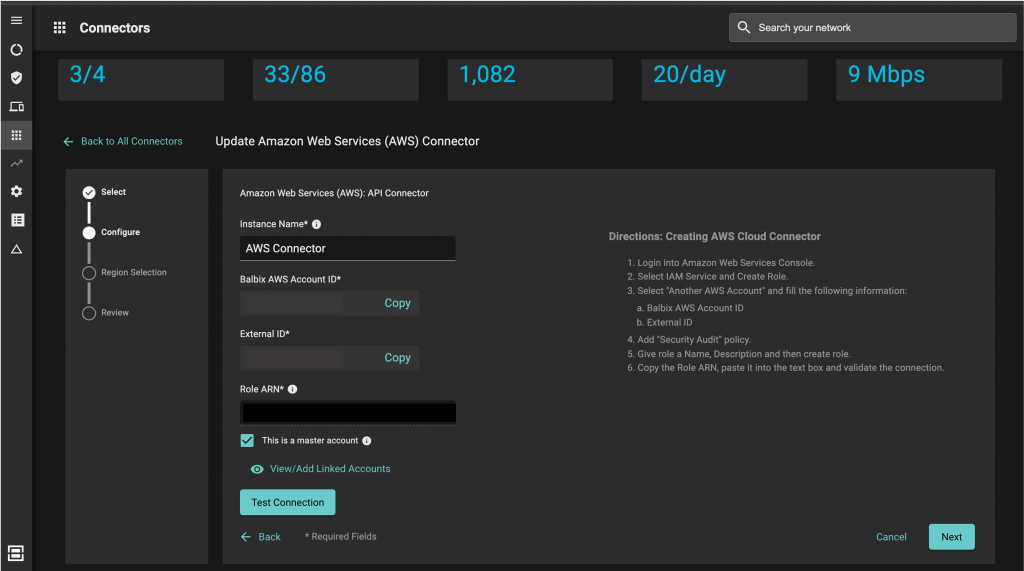Viewport: 1024px width, 571px height.
Task: Go back to All Connectors
Action: click(123, 141)
